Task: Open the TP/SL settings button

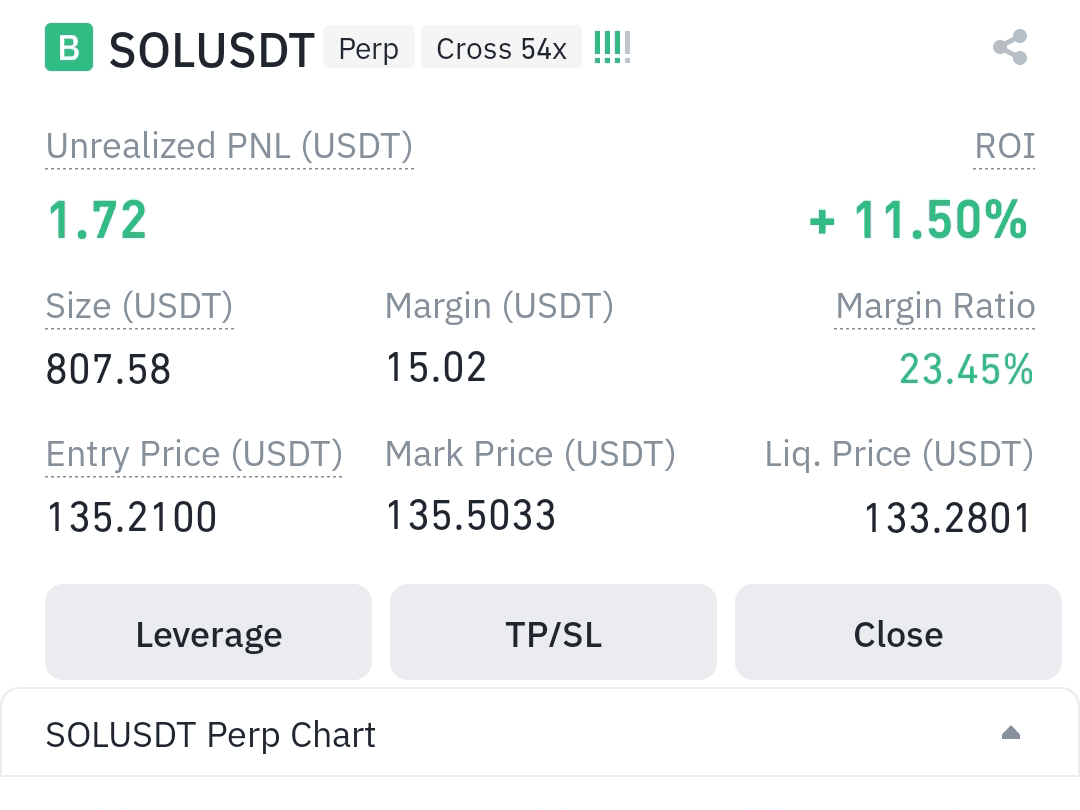Action: [x=553, y=632]
